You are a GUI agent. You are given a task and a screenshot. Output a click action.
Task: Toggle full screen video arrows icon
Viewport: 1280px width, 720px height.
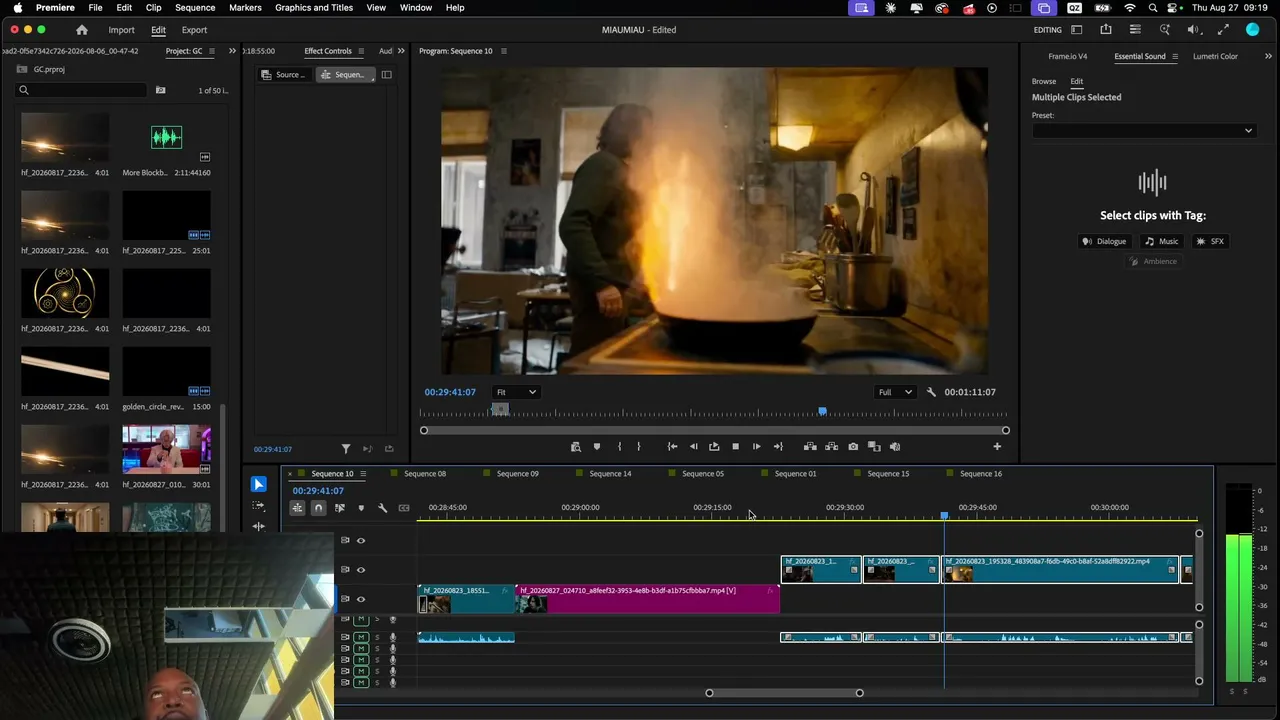[x=1223, y=30]
